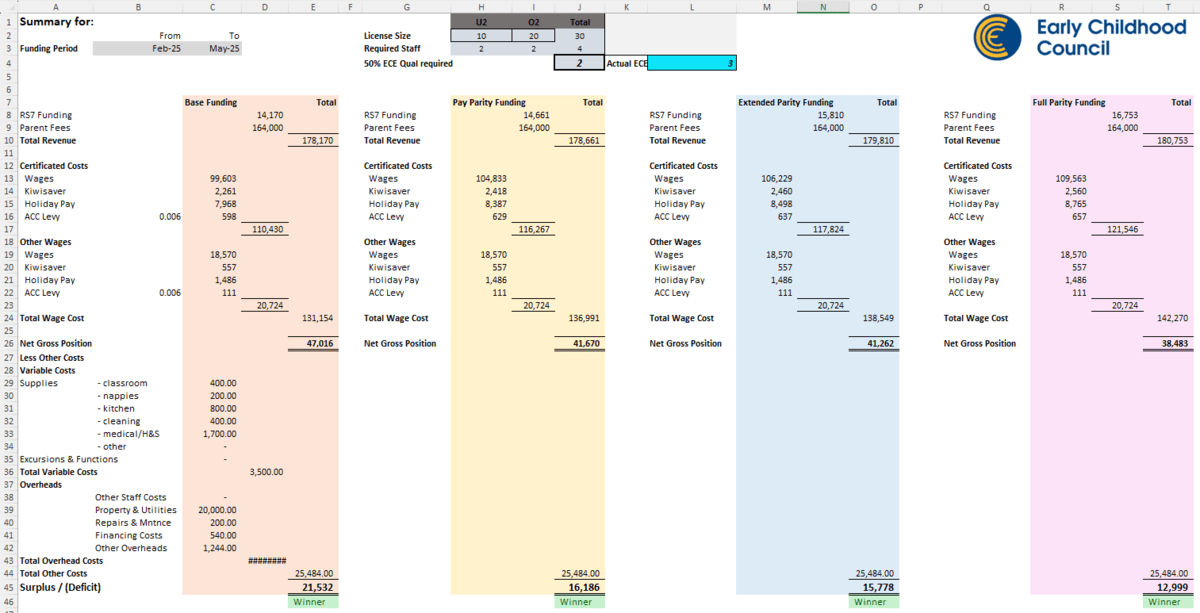The width and height of the screenshot is (1200, 613).
Task: Select the U2 License Size cell
Action: click(x=481, y=35)
